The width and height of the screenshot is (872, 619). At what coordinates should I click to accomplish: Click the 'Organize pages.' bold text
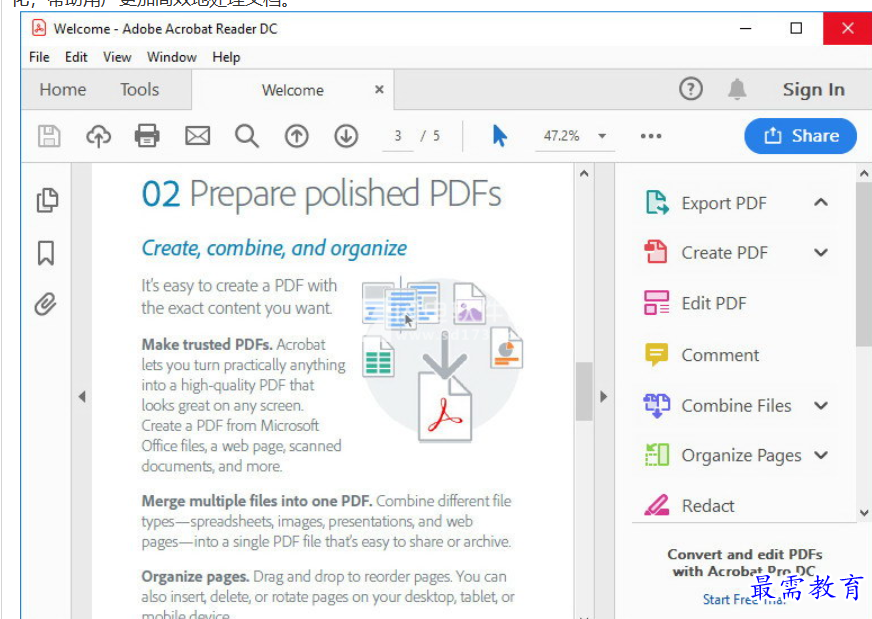click(195, 576)
